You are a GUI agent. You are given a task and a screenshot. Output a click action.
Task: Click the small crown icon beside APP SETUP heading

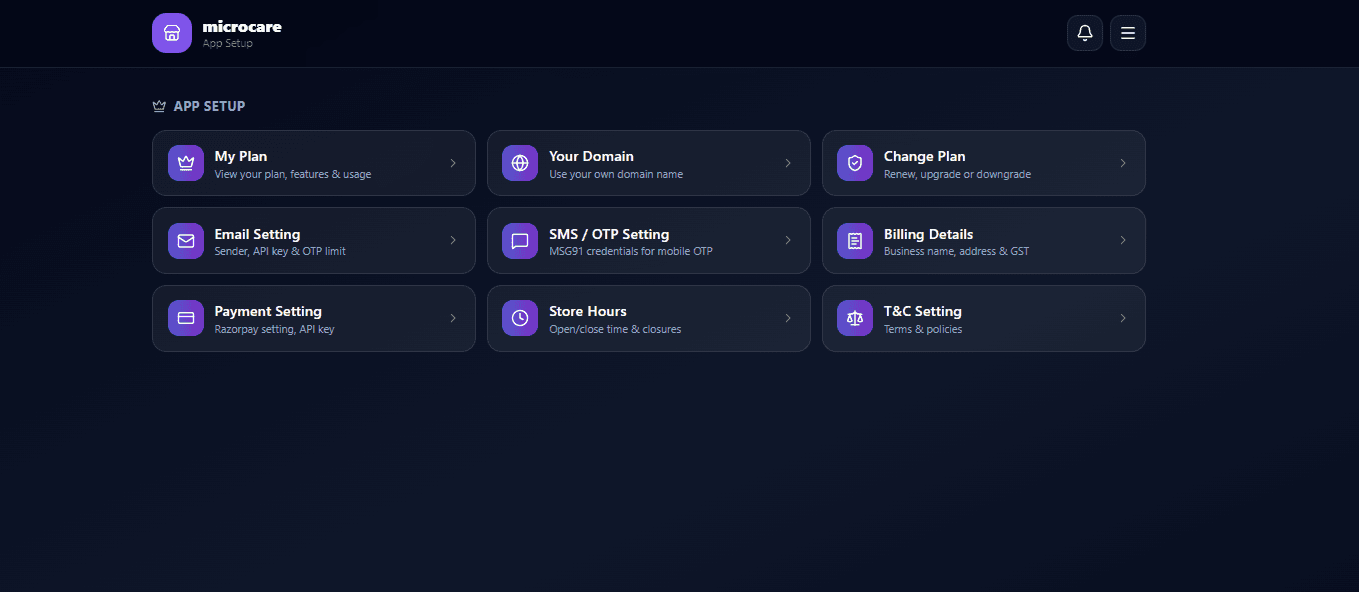[x=159, y=106]
